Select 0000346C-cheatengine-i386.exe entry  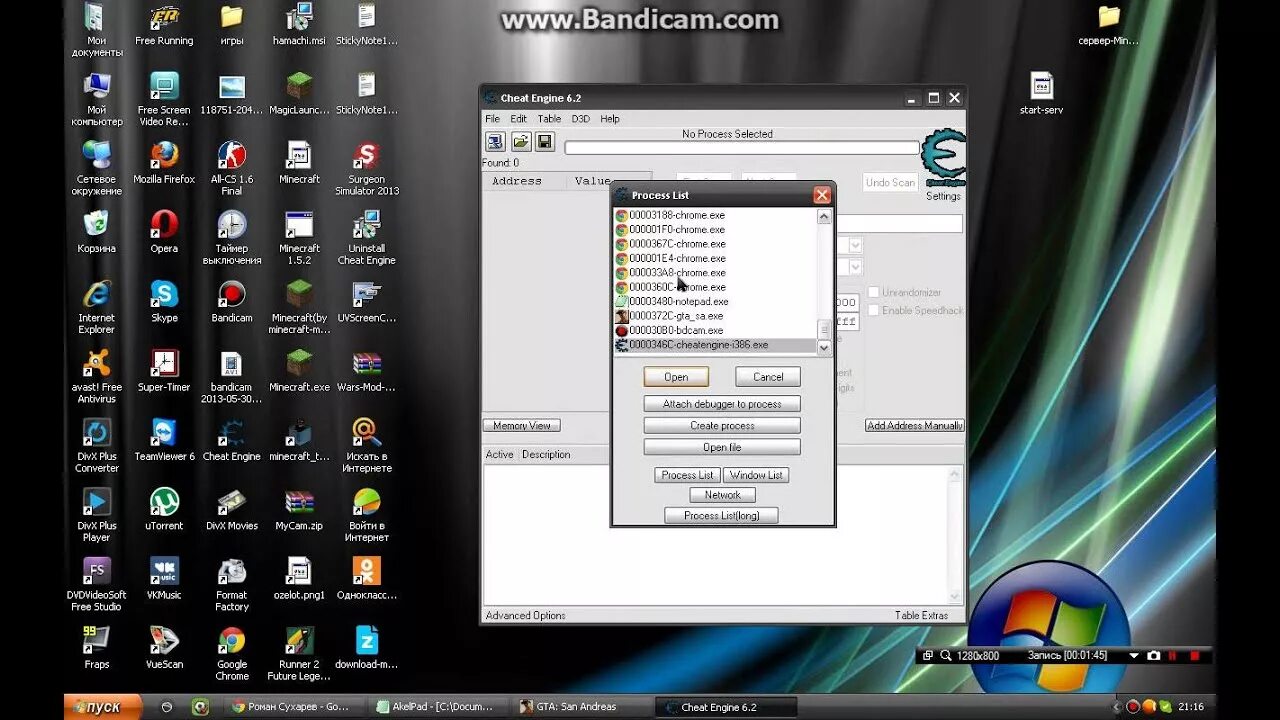[x=715, y=345]
